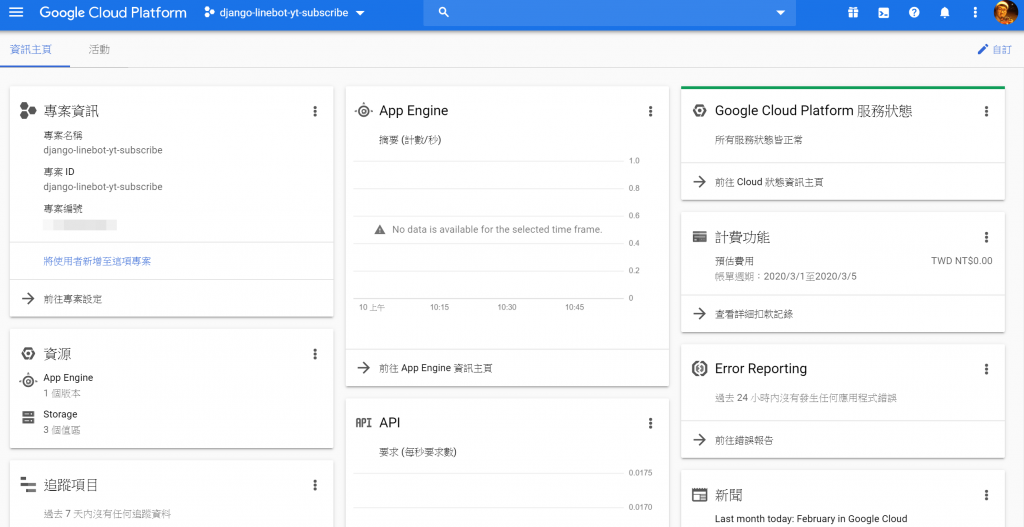1024x527 pixels.
Task: Click the search magnifier icon
Action: pyautogui.click(x=444, y=12)
